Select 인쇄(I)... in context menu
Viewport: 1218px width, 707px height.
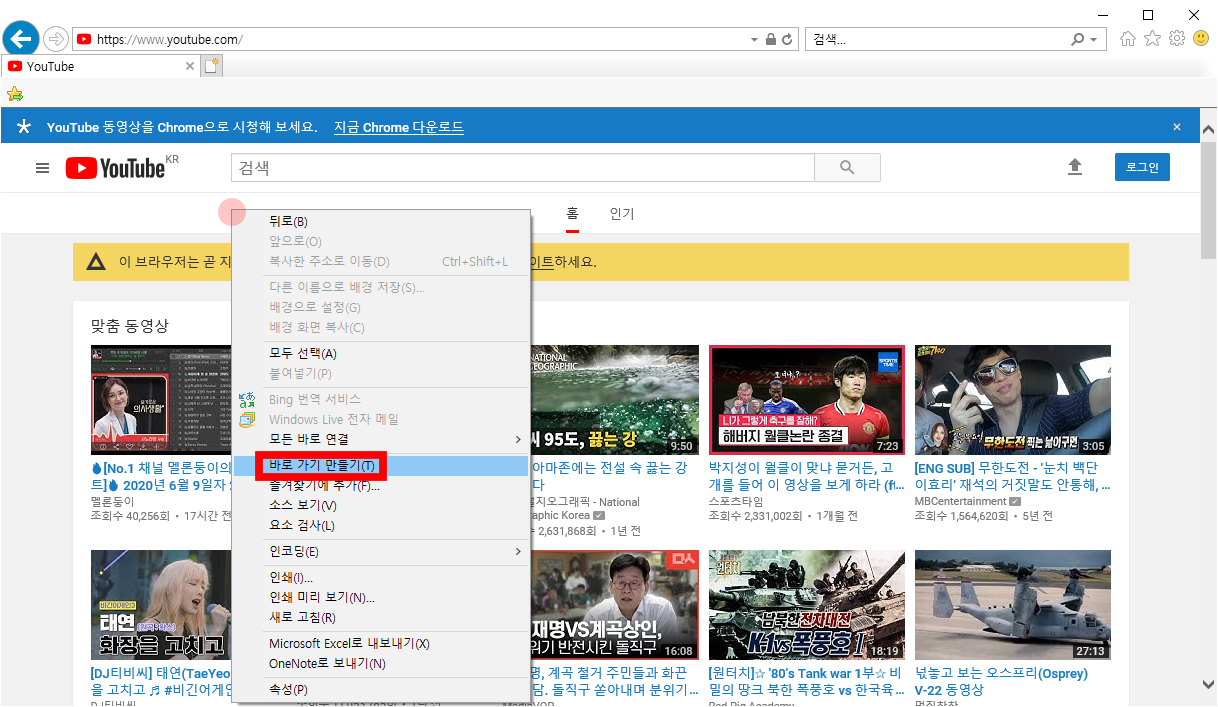[x=380, y=577]
